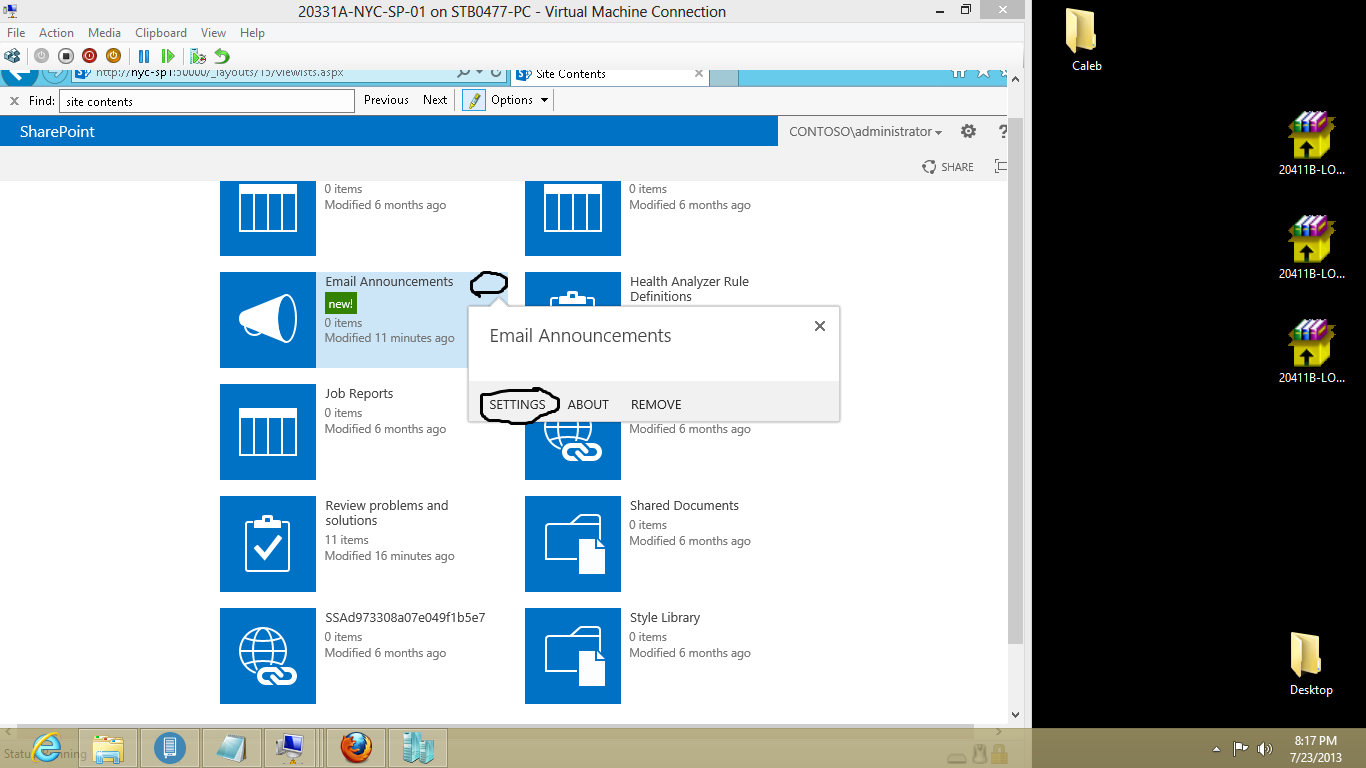Open the Style Library link
Image resolution: width=1366 pixels, height=768 pixels.
[665, 618]
